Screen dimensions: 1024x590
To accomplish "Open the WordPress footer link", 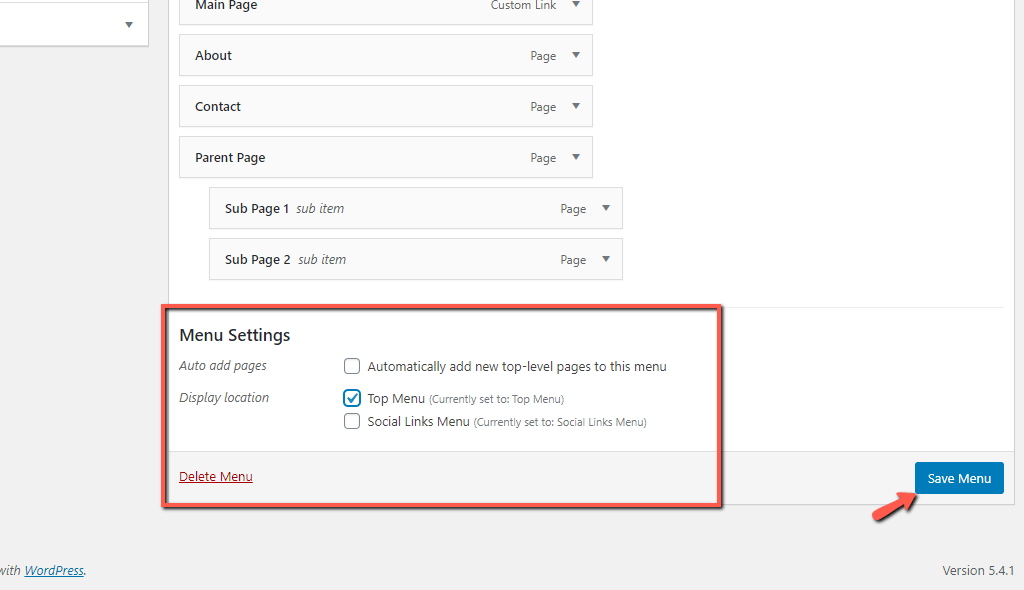I will point(54,570).
